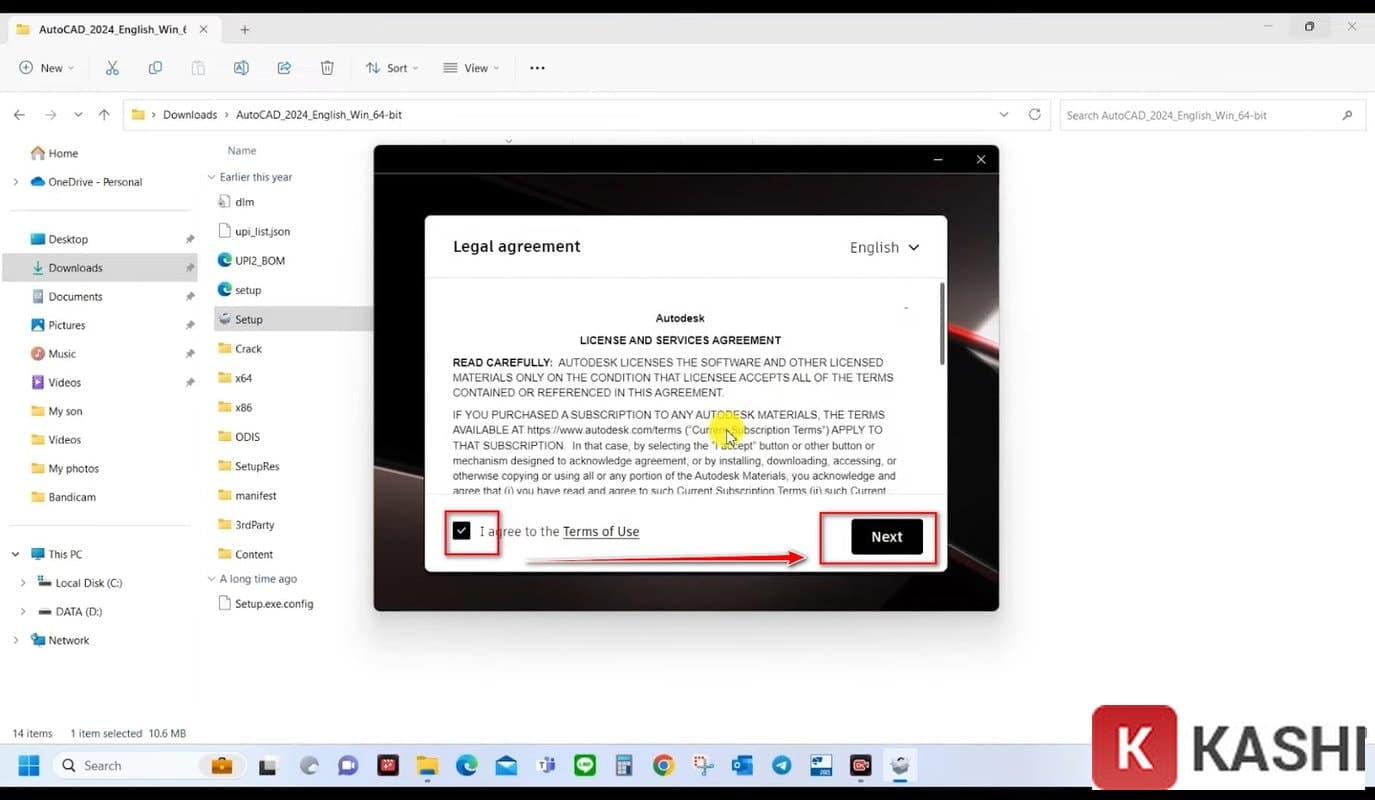1375x800 pixels.
Task: Expand the Network node
Action: pyautogui.click(x=15, y=640)
